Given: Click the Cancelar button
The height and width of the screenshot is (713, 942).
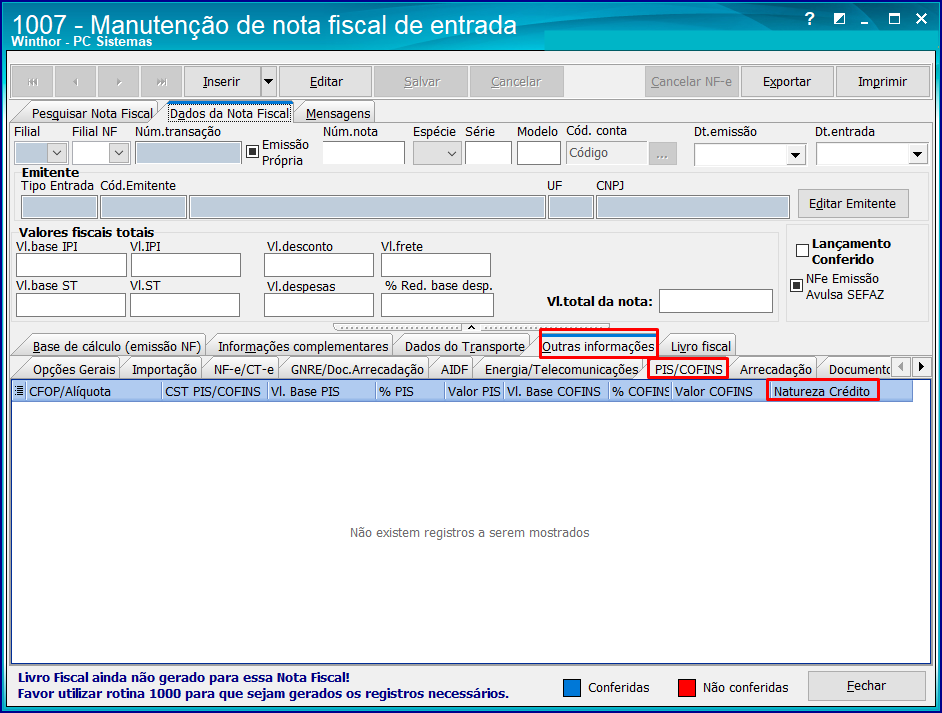Looking at the screenshot, I should (x=516, y=82).
